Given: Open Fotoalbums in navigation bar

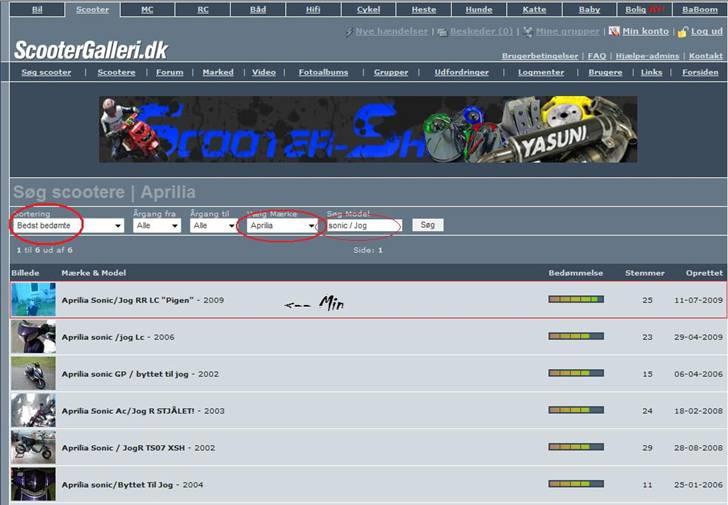Looking at the screenshot, I should (x=323, y=72).
